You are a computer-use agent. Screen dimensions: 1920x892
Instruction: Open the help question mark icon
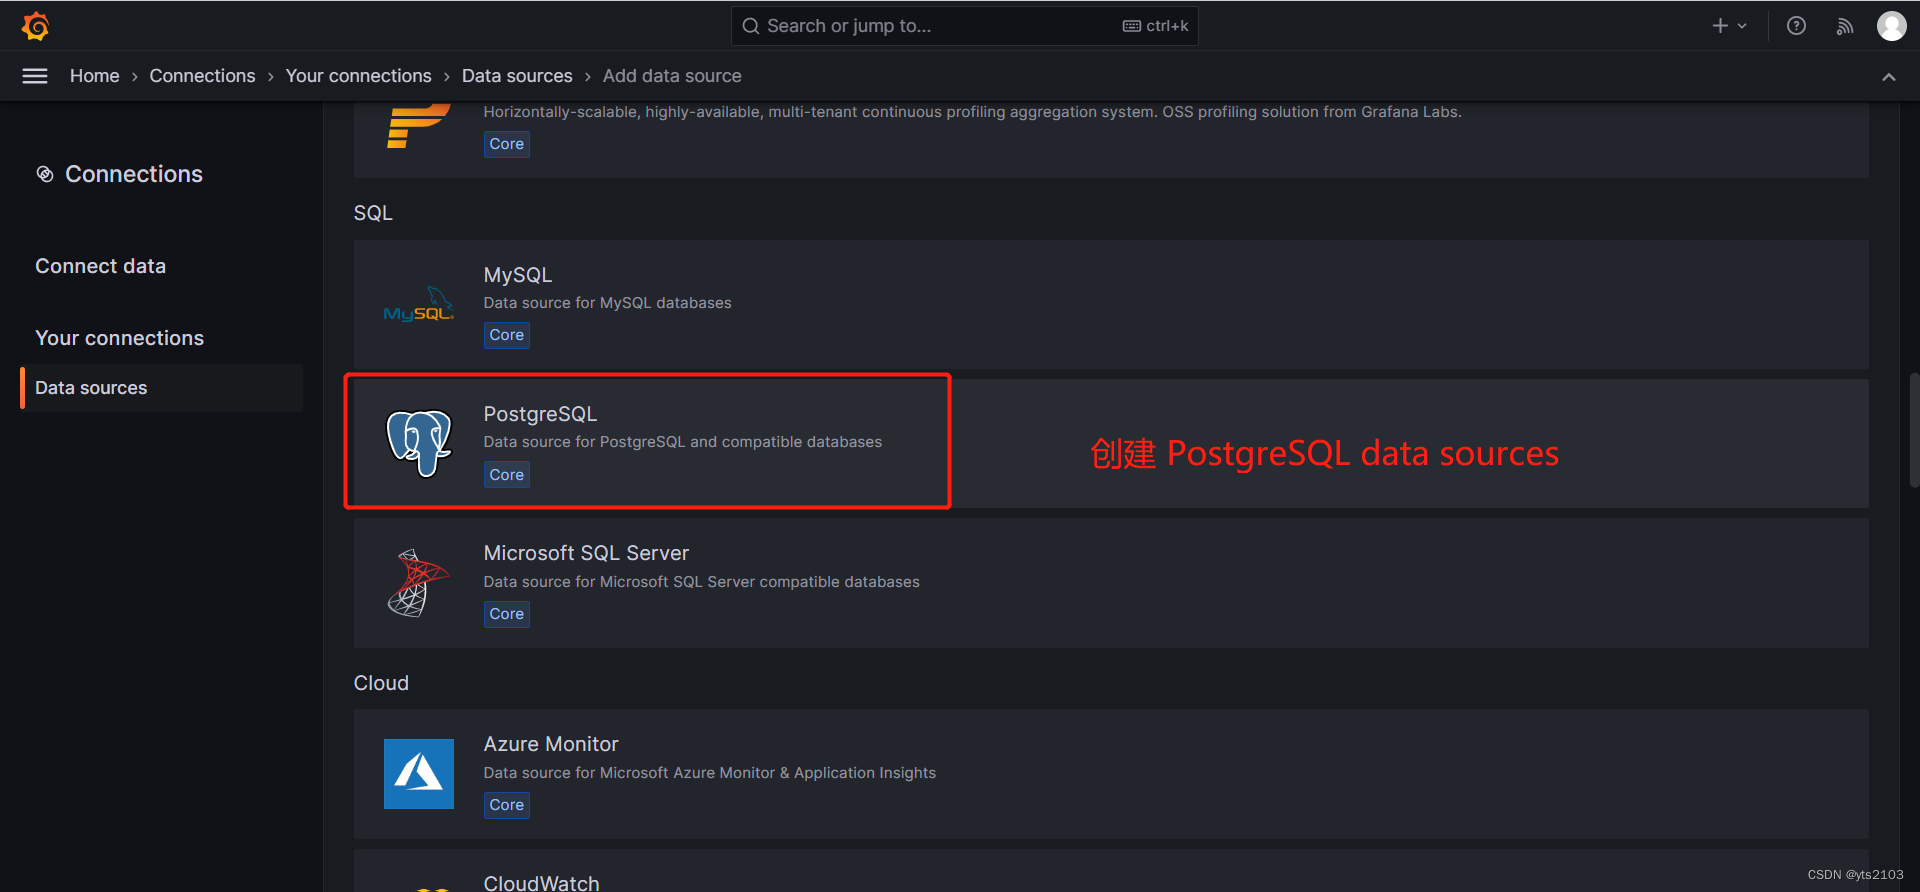click(x=1796, y=26)
